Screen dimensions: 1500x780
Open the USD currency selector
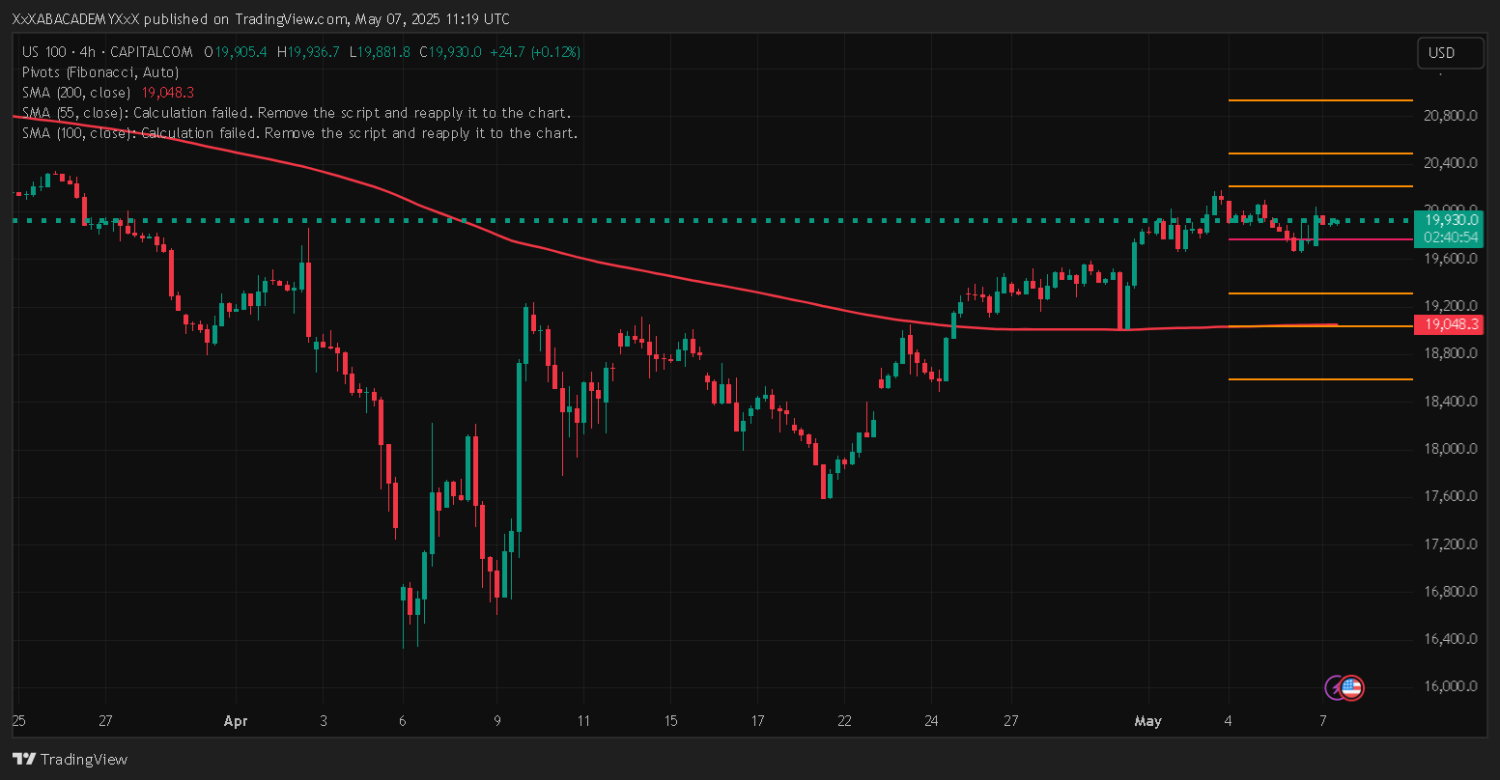(x=1449, y=53)
